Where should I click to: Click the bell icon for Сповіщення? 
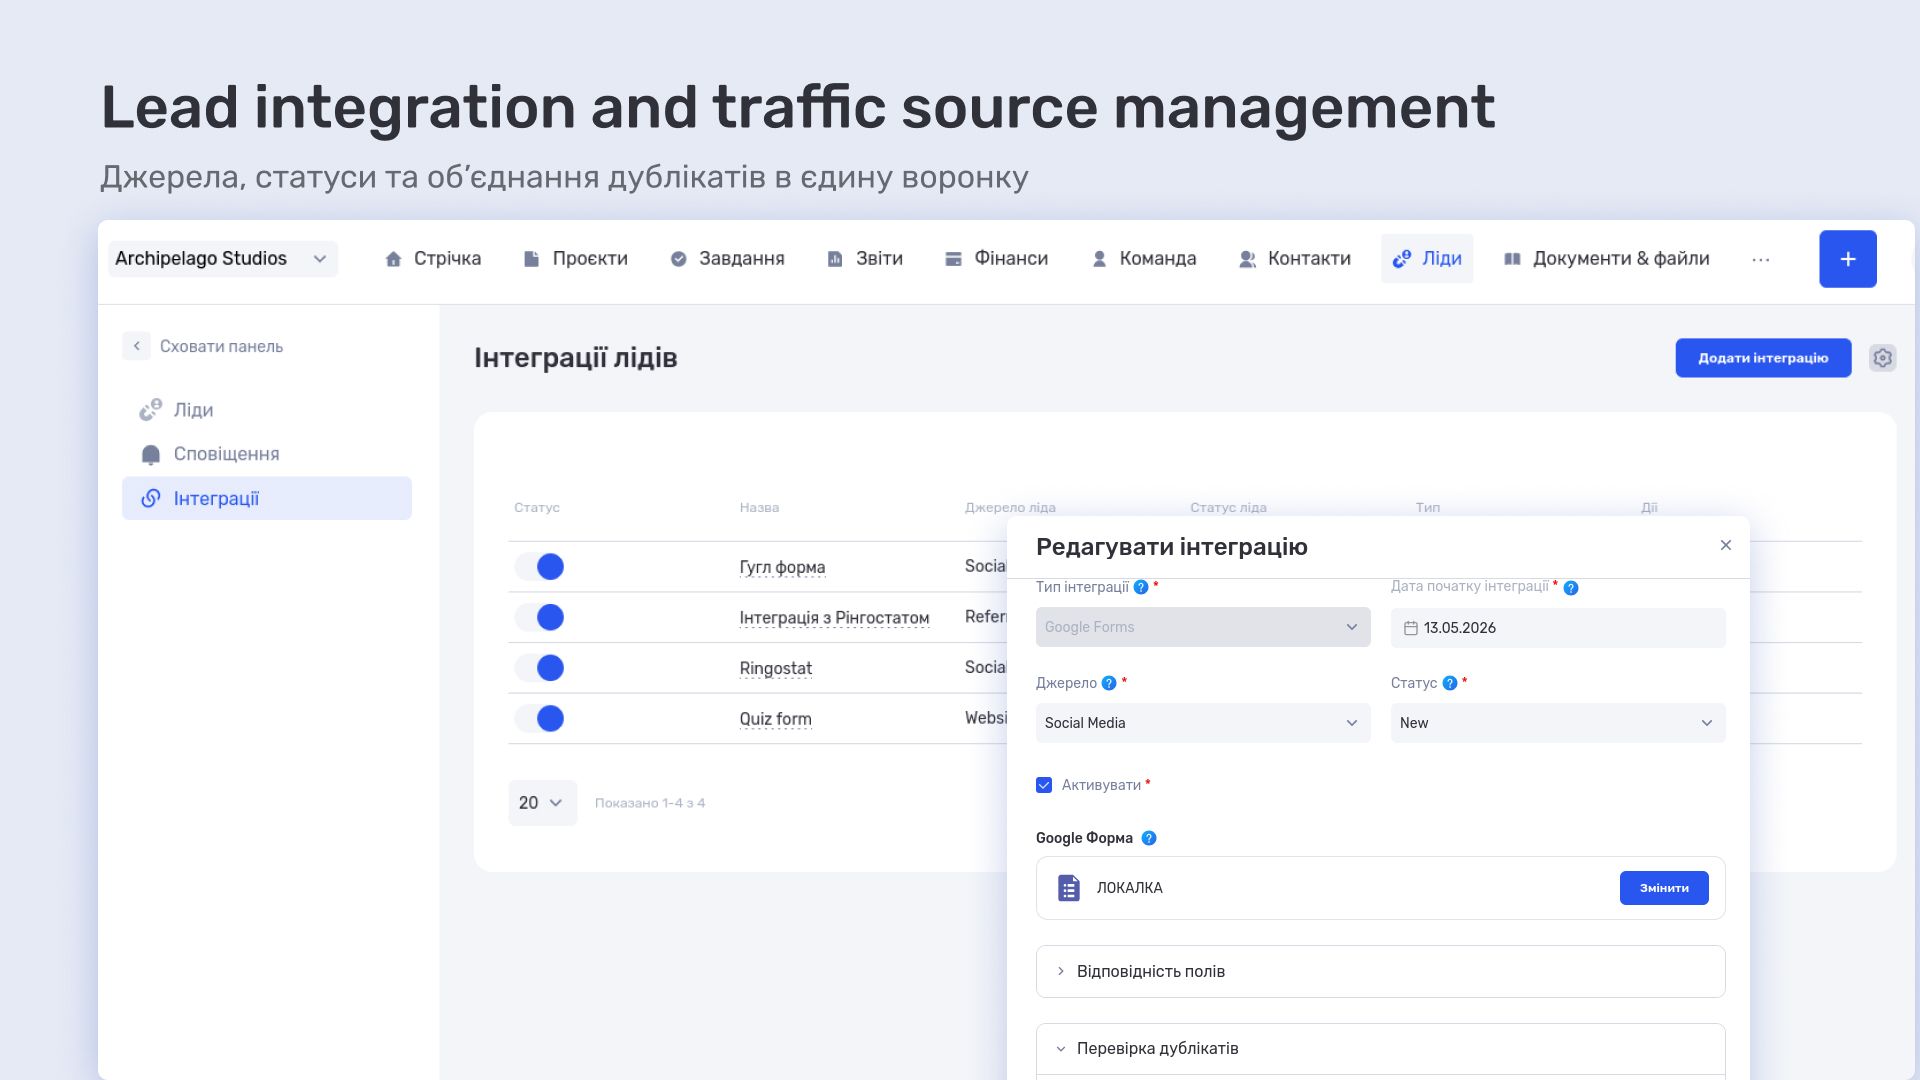pyautogui.click(x=151, y=455)
